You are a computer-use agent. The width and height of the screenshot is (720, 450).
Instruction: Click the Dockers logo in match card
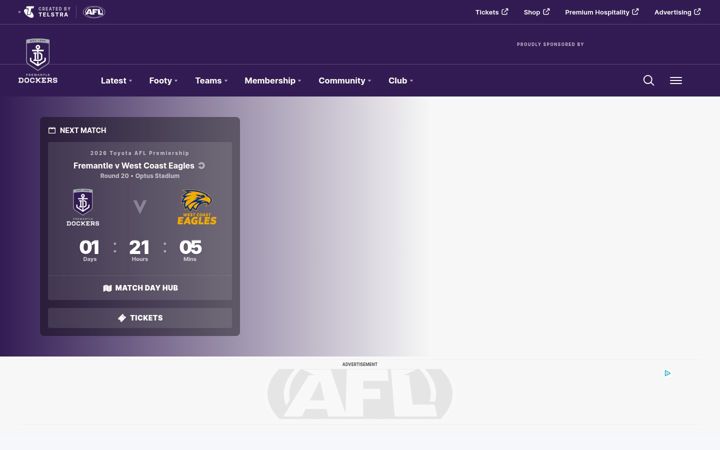(83, 207)
